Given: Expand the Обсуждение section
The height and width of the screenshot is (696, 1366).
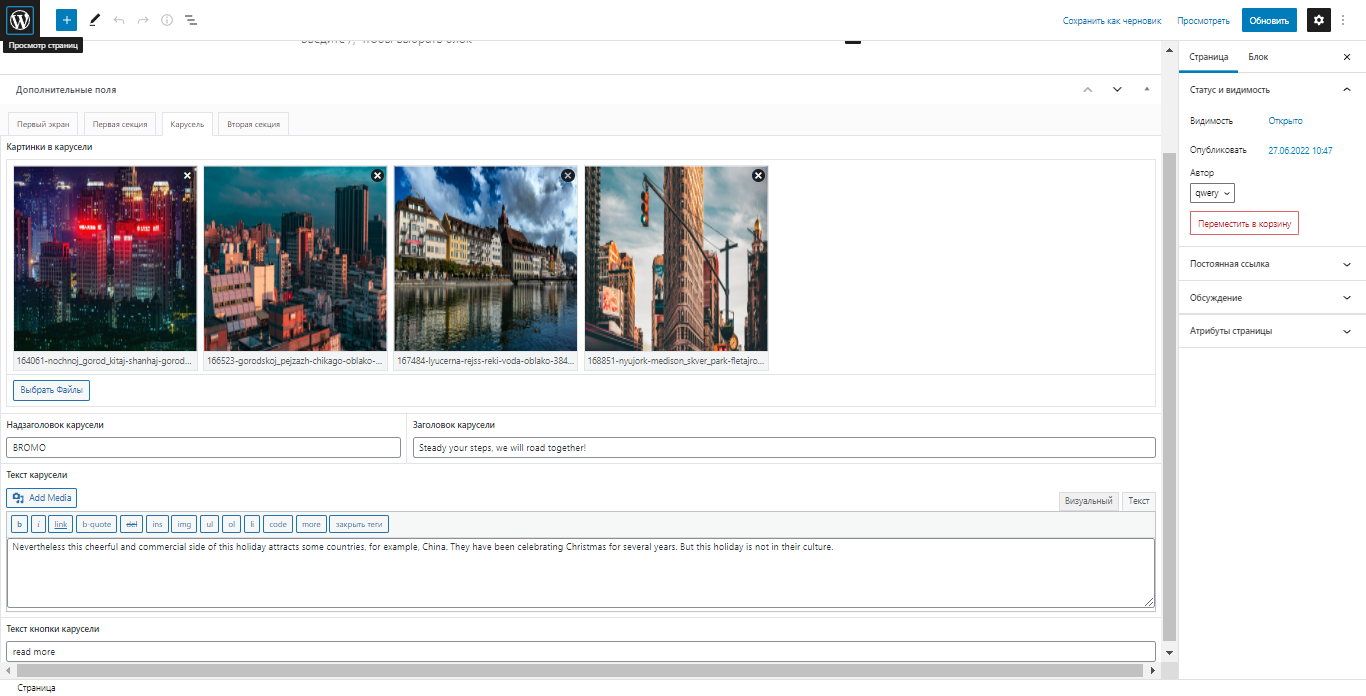Looking at the screenshot, I should coord(1272,298).
